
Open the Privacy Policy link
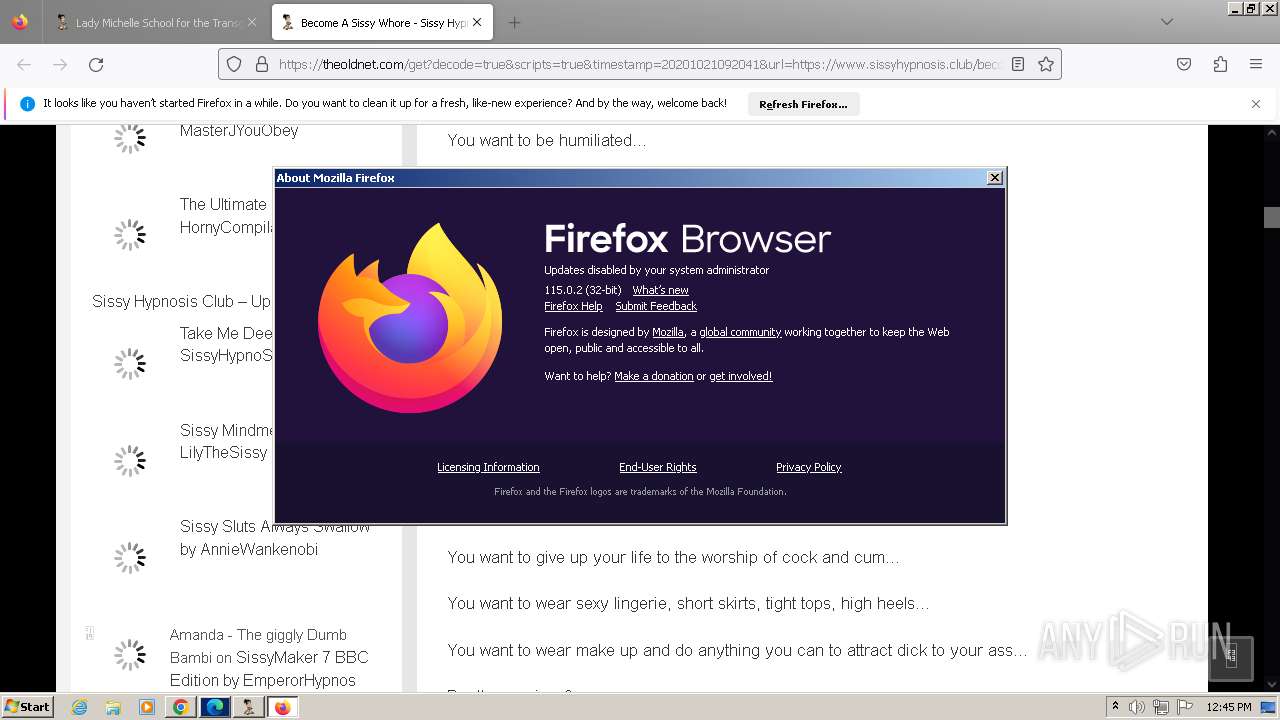pos(808,467)
